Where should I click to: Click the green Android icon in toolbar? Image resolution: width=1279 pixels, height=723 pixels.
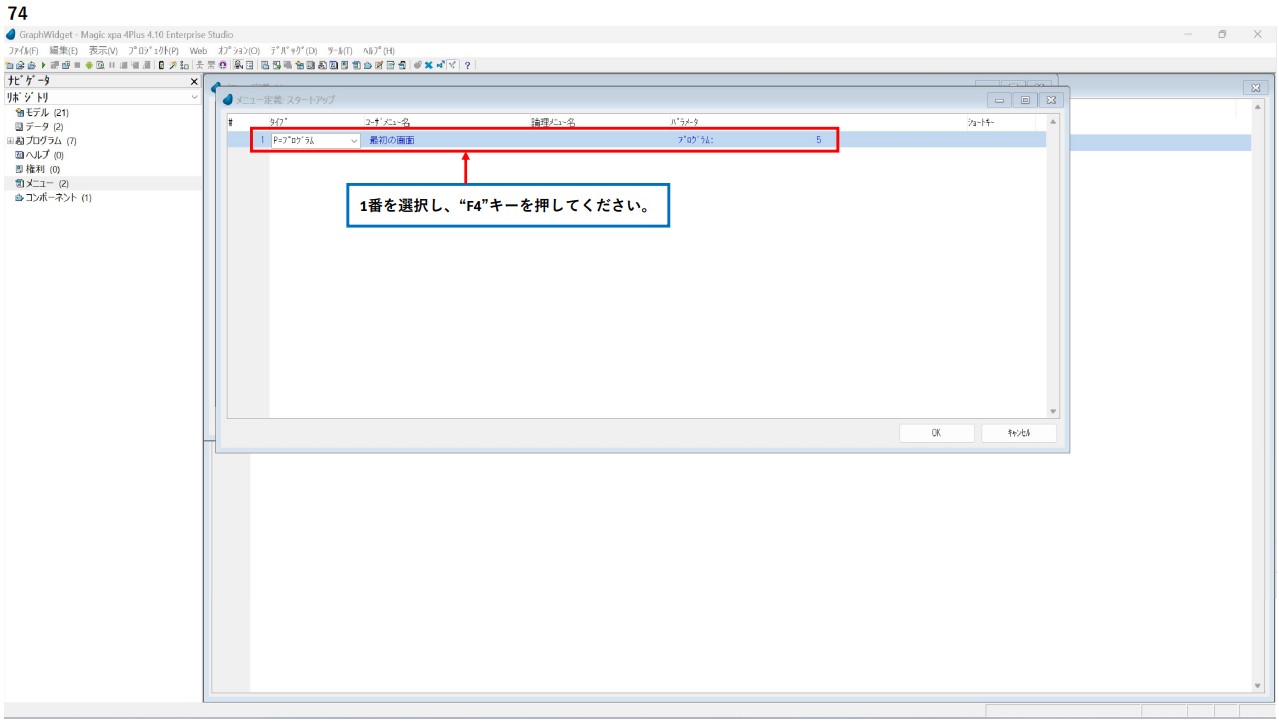tap(88, 65)
